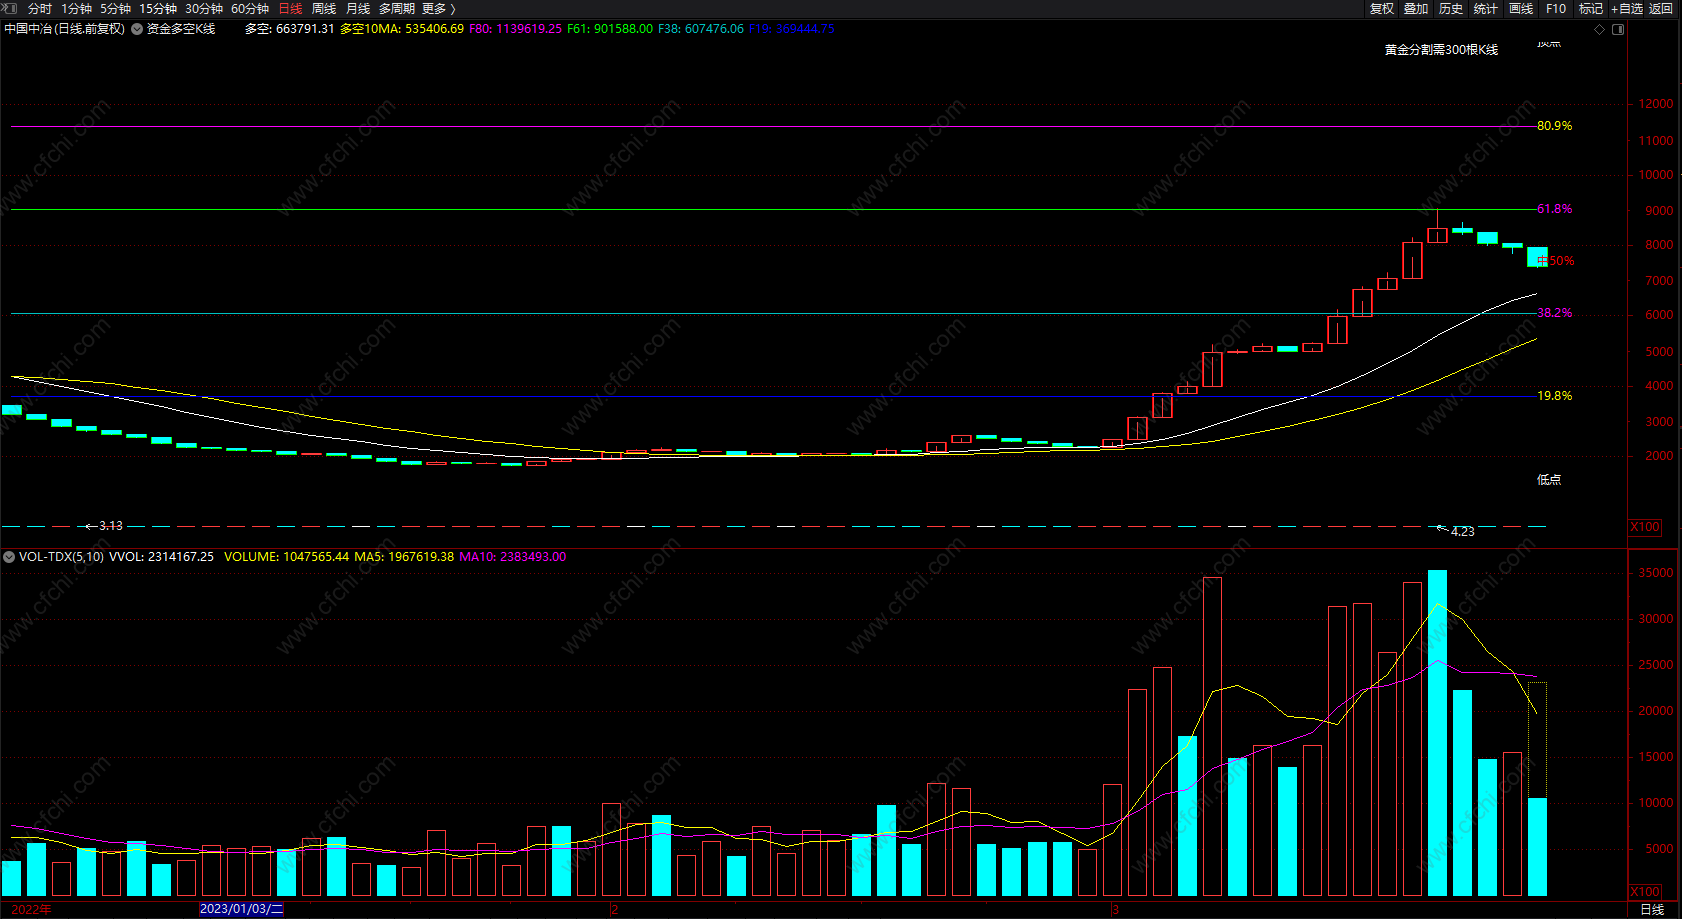This screenshot has width=1682, height=919.
Task: Click the 复权 button
Action: coord(1382,9)
